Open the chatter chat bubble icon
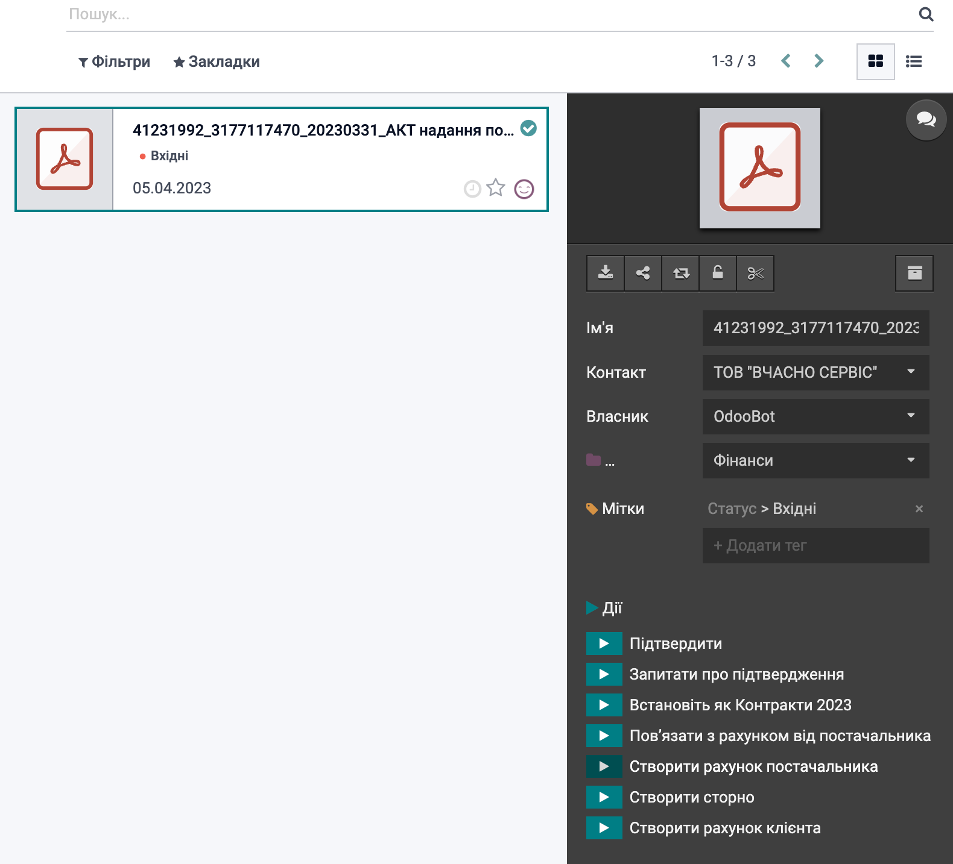The image size is (953, 864). [926, 119]
